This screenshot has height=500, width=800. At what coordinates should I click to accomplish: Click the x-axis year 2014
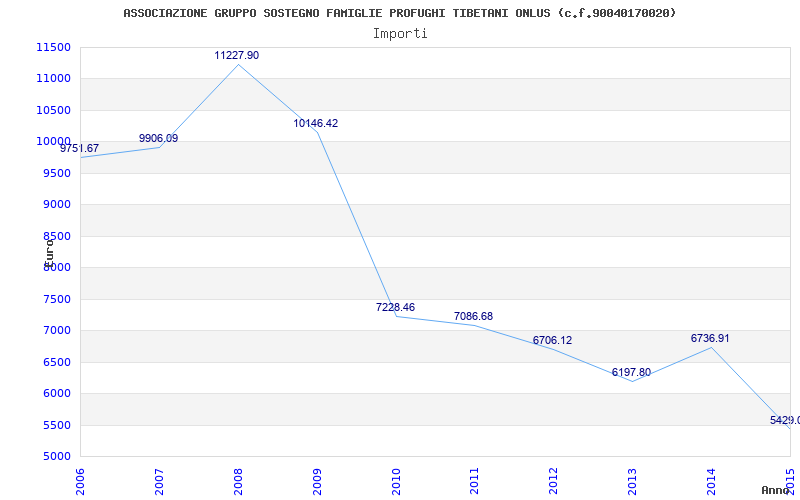coord(711,481)
